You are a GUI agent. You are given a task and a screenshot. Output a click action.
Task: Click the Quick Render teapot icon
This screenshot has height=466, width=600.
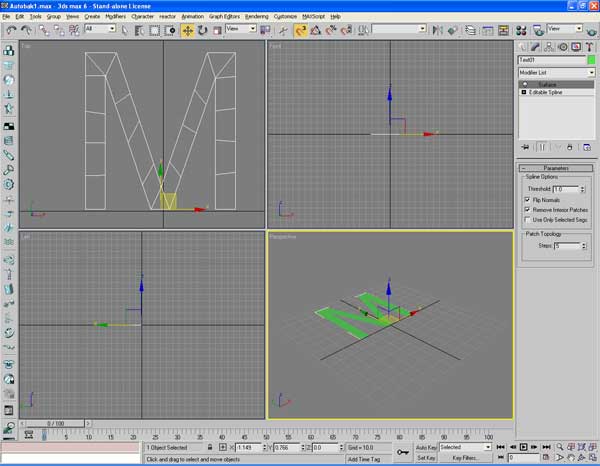591,31
